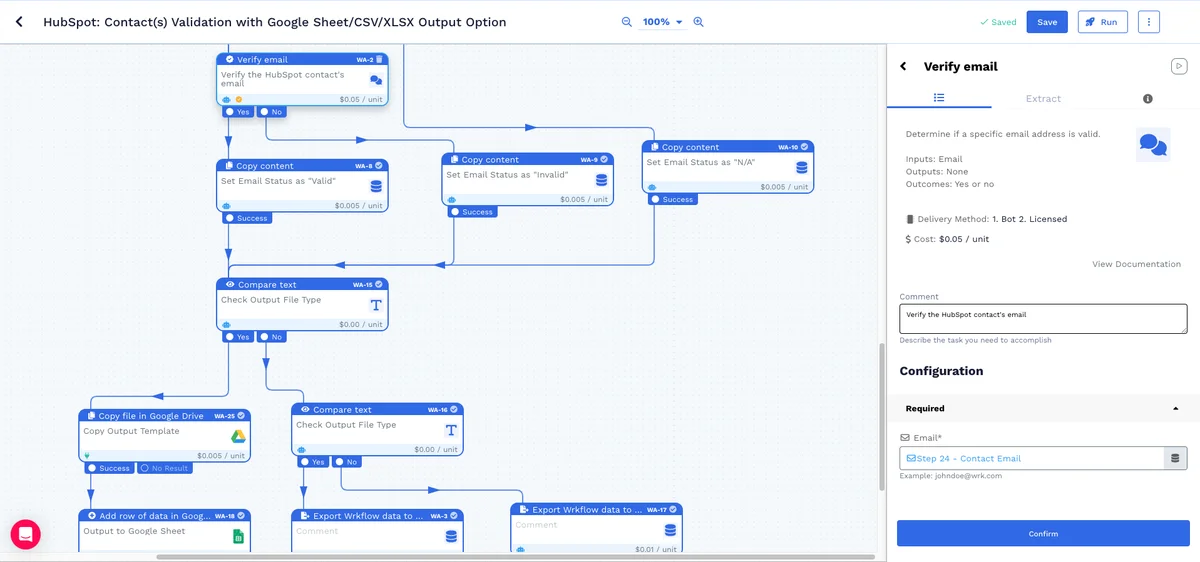Open the Intercom chat launcher

[x=26, y=534]
